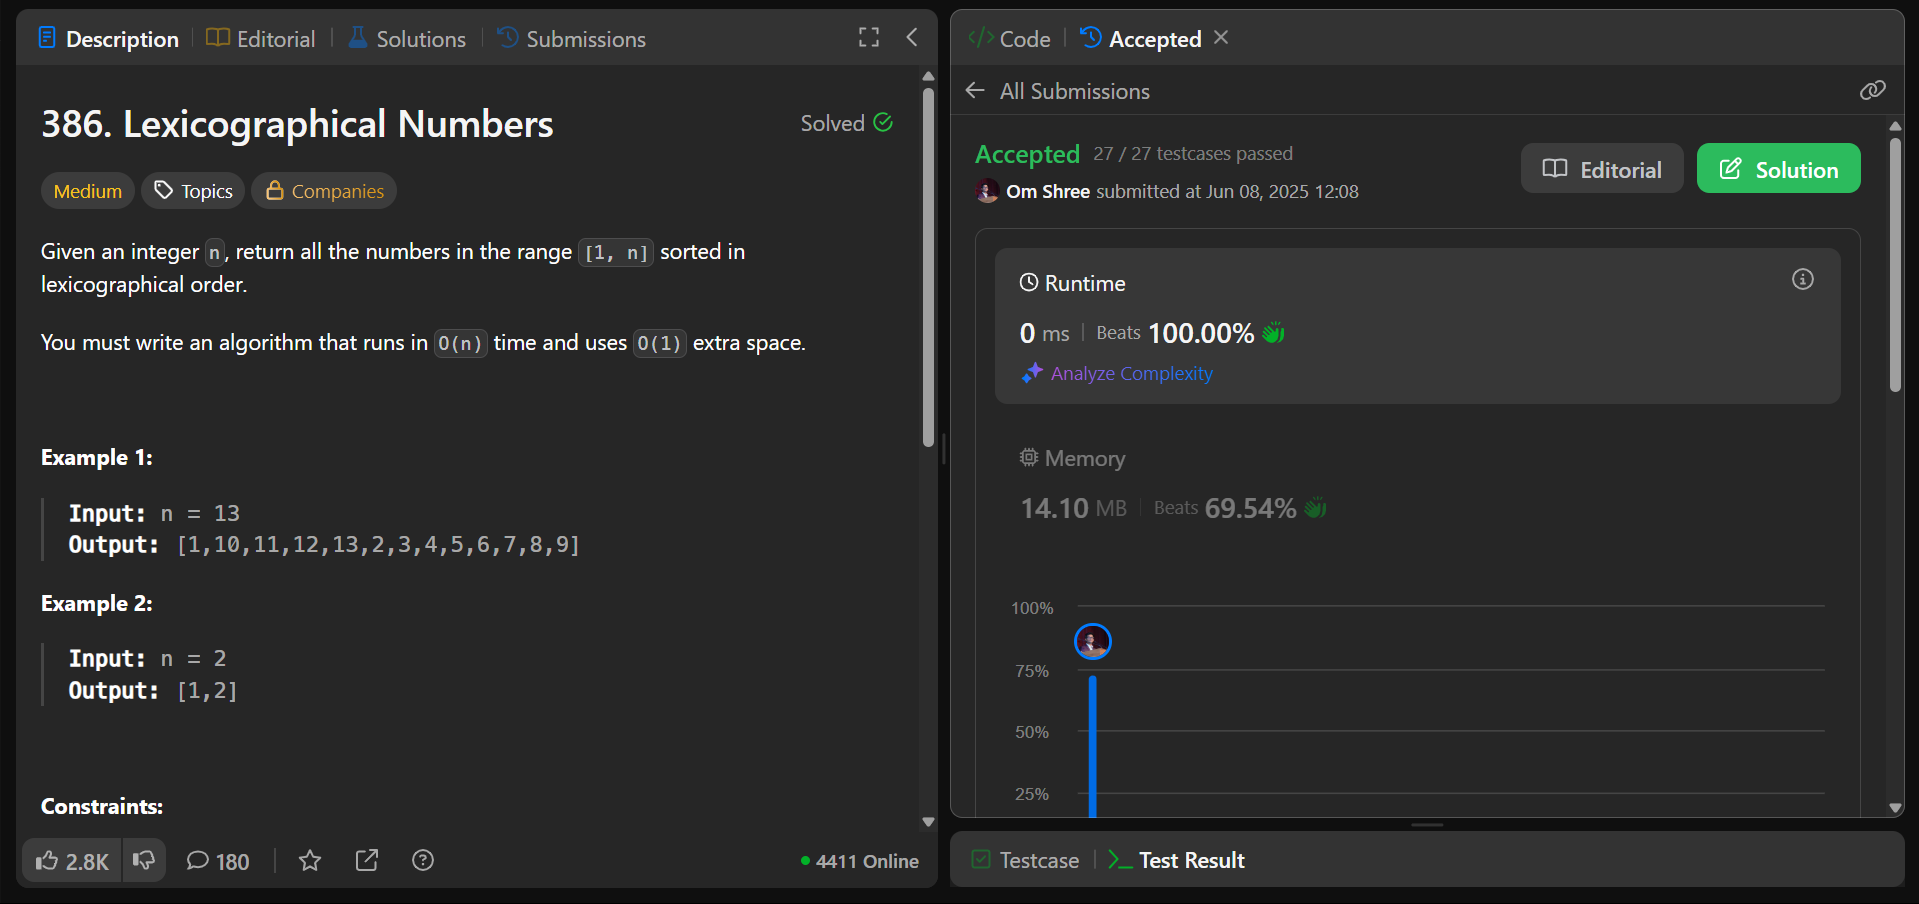The height and width of the screenshot is (904, 1919).
Task: Expand the Companies tag
Action: (x=324, y=191)
